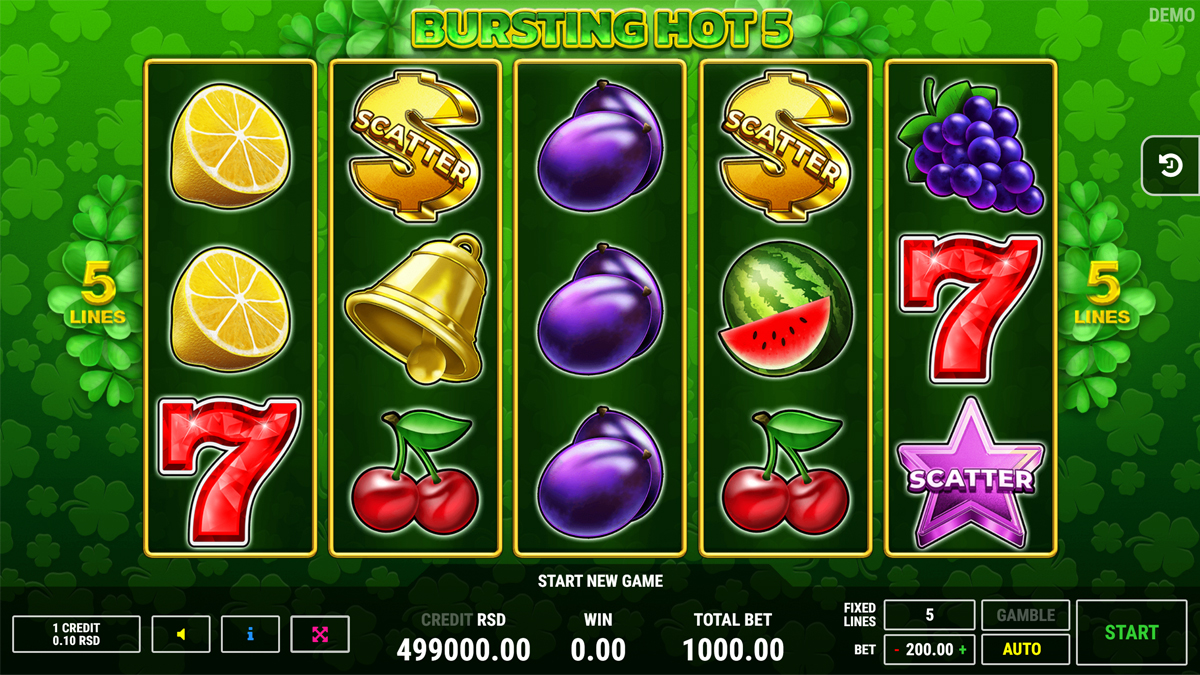The height and width of the screenshot is (675, 1200).
Task: Click the grapes symbol on reel five
Action: pos(970,147)
